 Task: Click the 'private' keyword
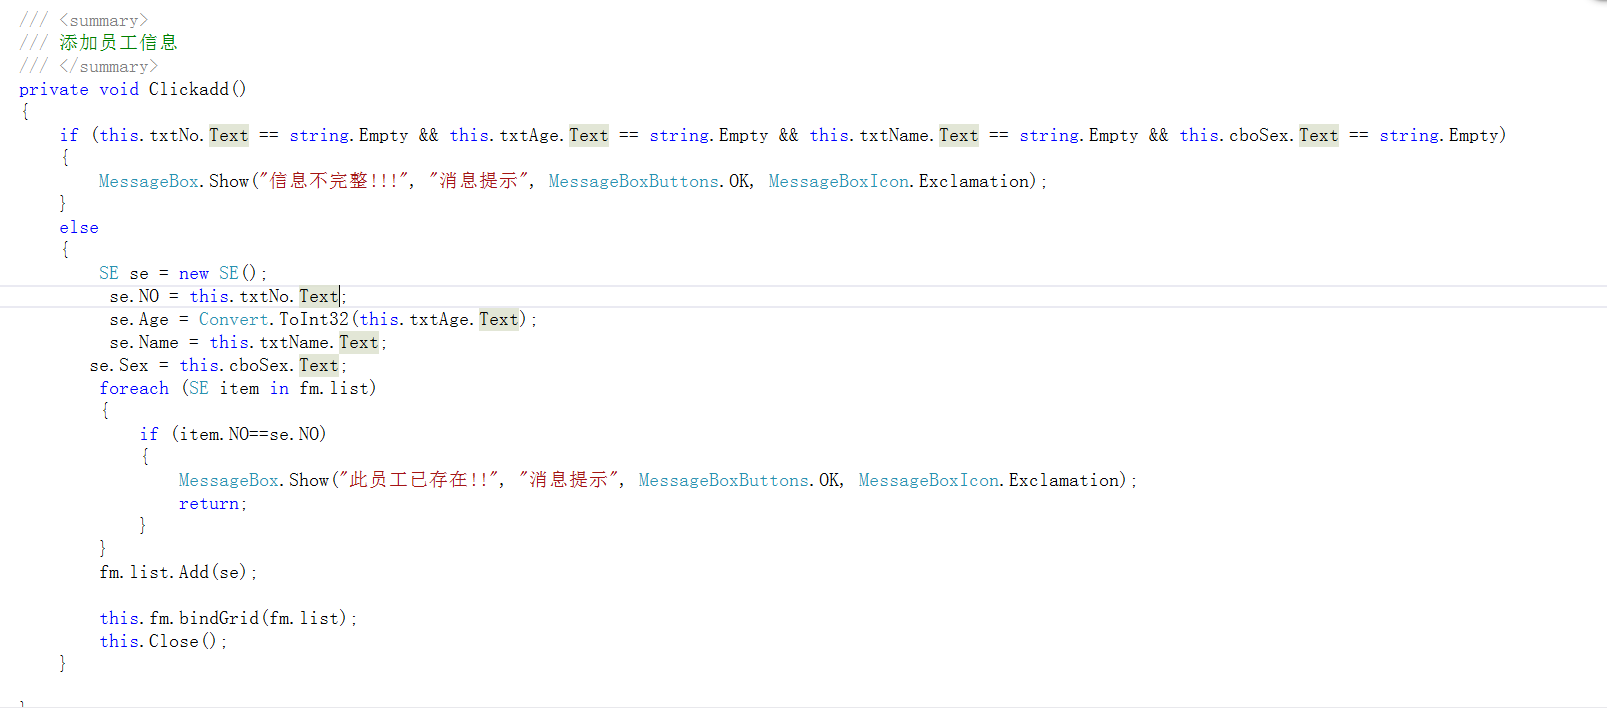pos(54,89)
